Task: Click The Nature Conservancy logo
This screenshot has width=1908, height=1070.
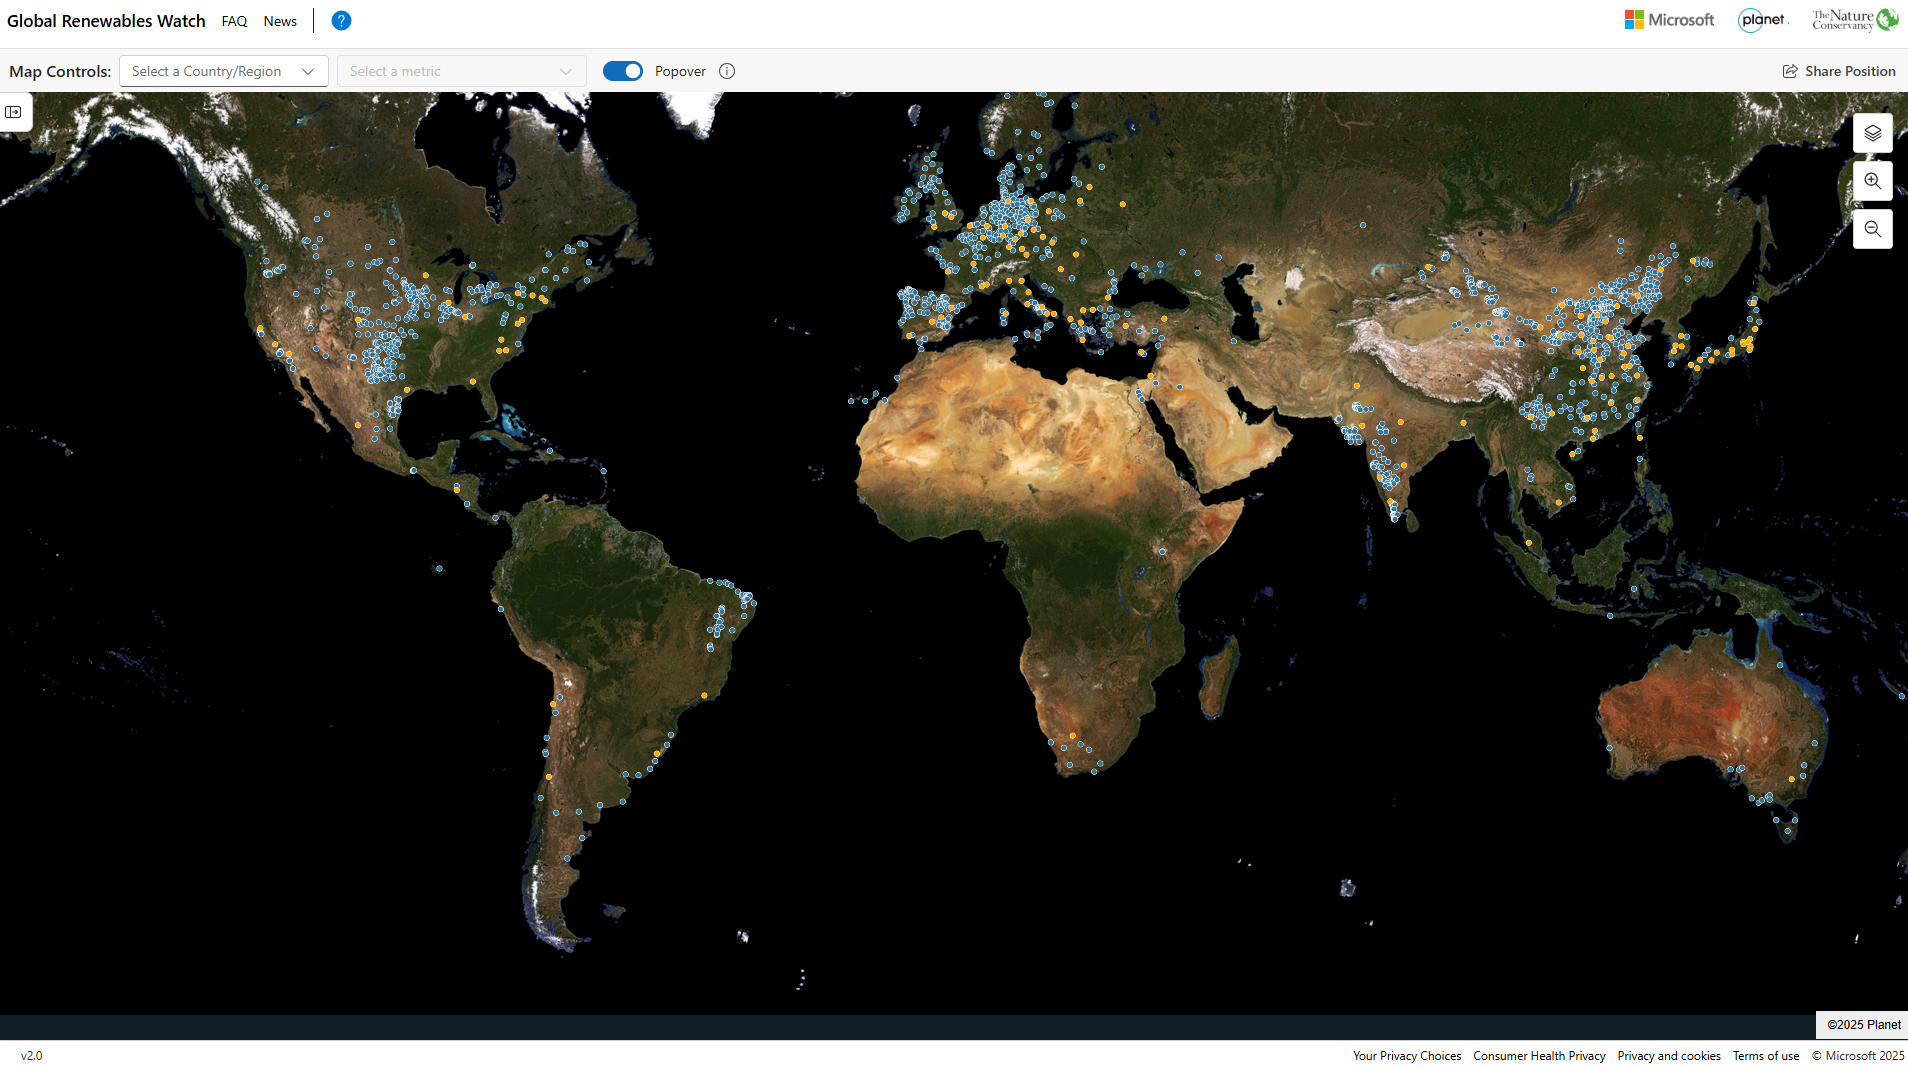Action: click(x=1853, y=18)
